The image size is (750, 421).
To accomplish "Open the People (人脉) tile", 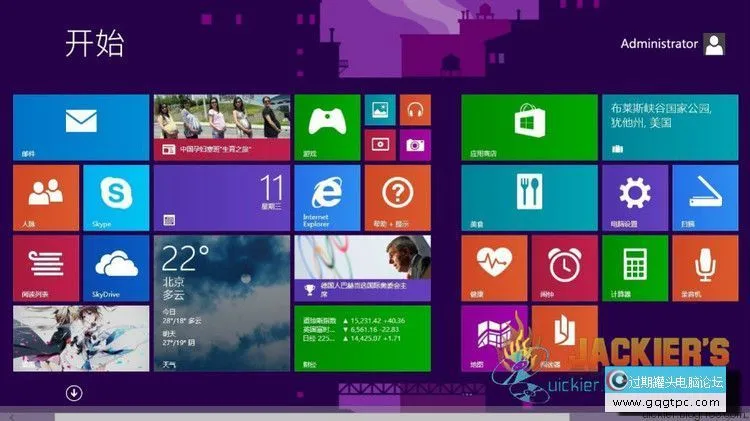I will tap(45, 197).
